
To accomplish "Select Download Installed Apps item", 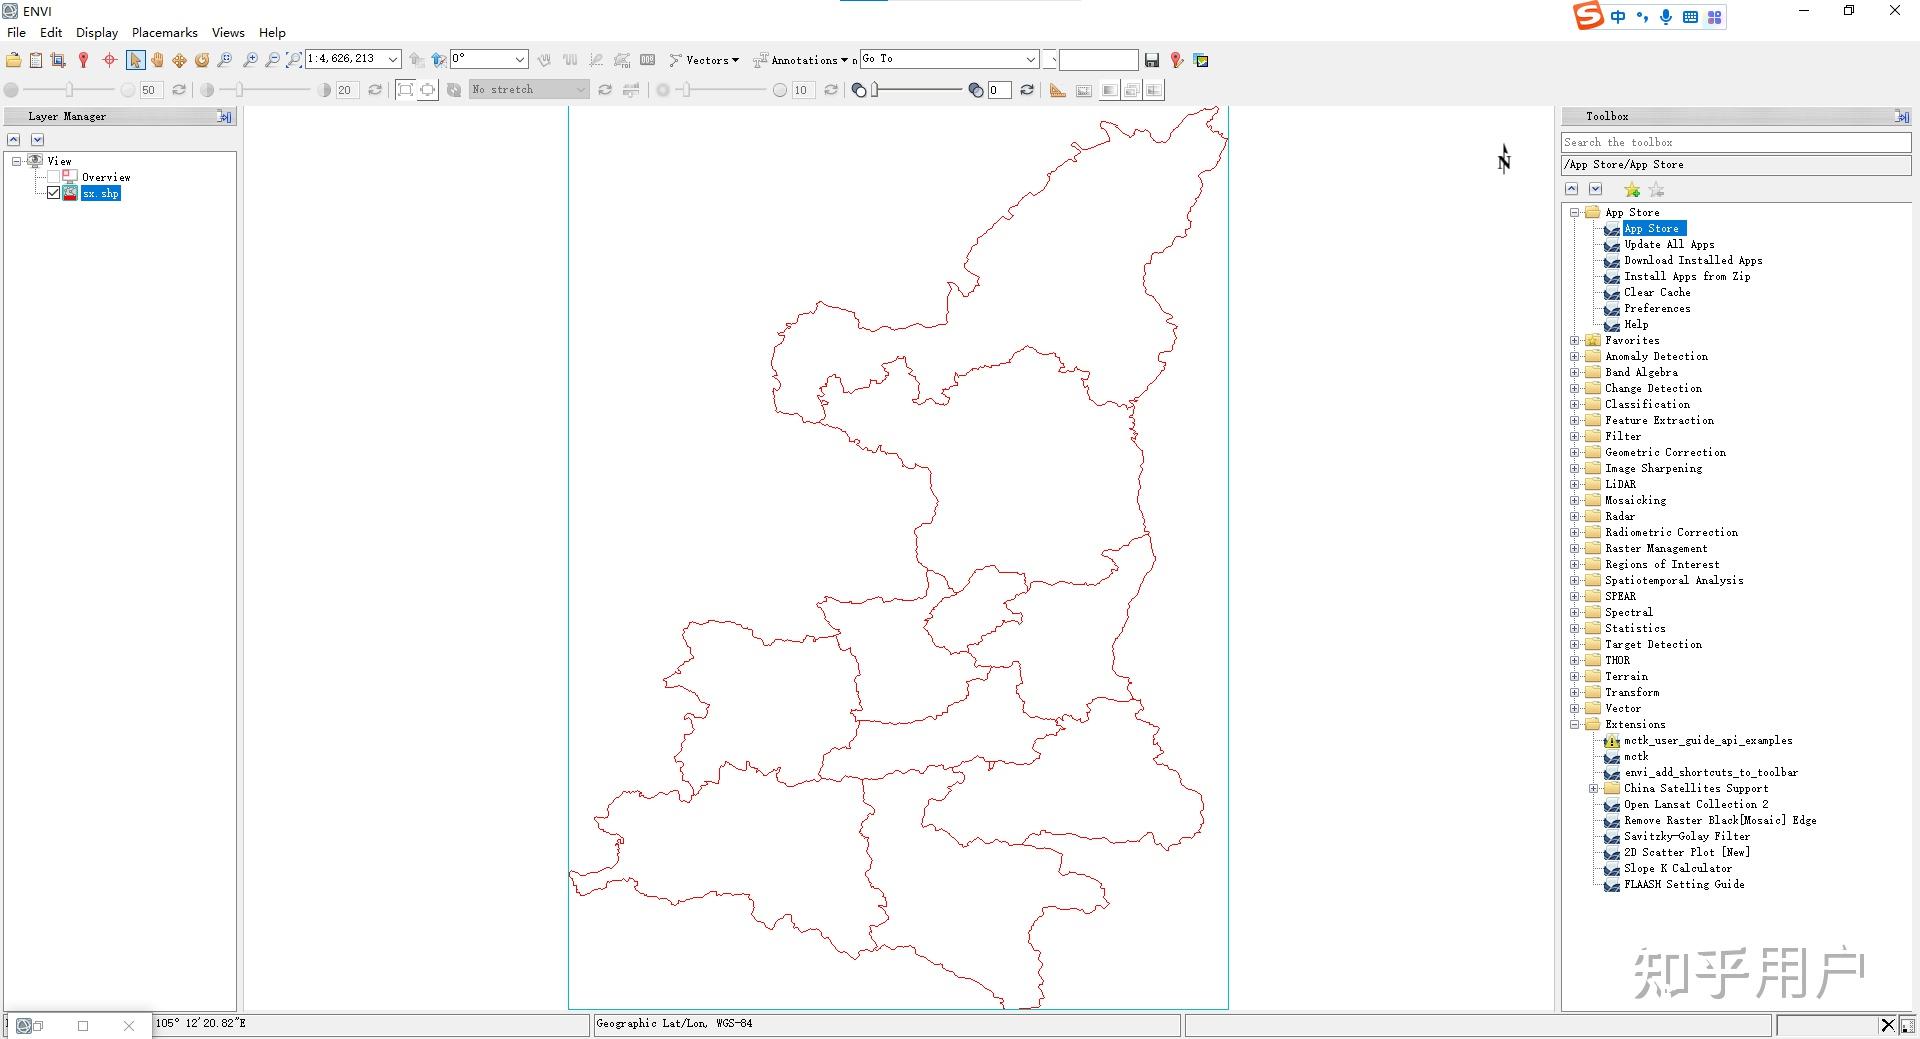I will point(1693,261).
